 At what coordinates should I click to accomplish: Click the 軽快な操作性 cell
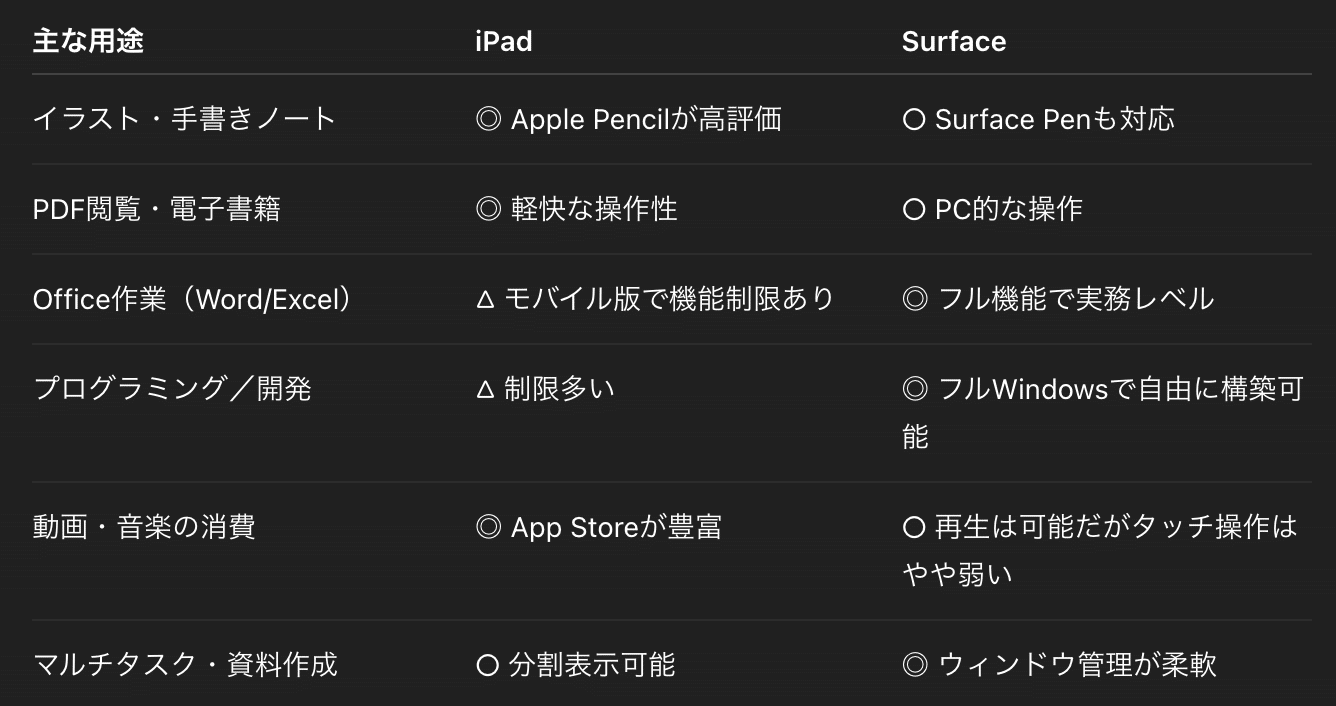tap(577, 209)
